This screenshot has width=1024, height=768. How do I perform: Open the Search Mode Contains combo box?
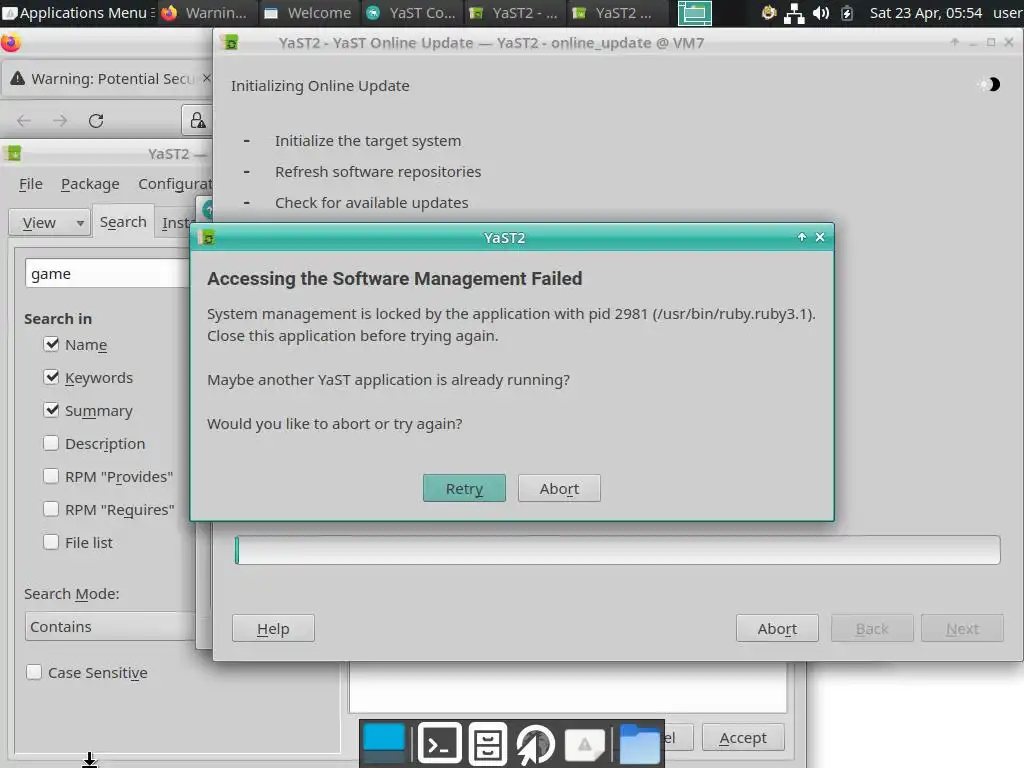[x=110, y=626]
